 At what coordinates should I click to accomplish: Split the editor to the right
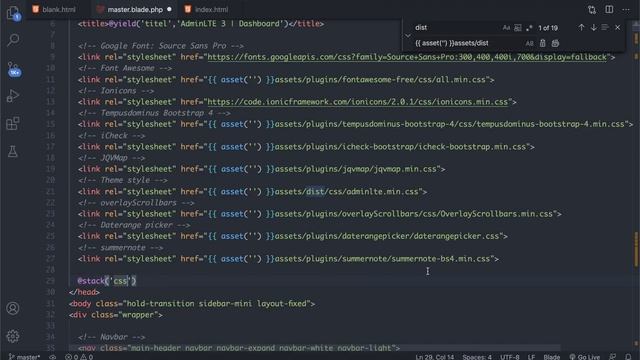click(x=609, y=9)
